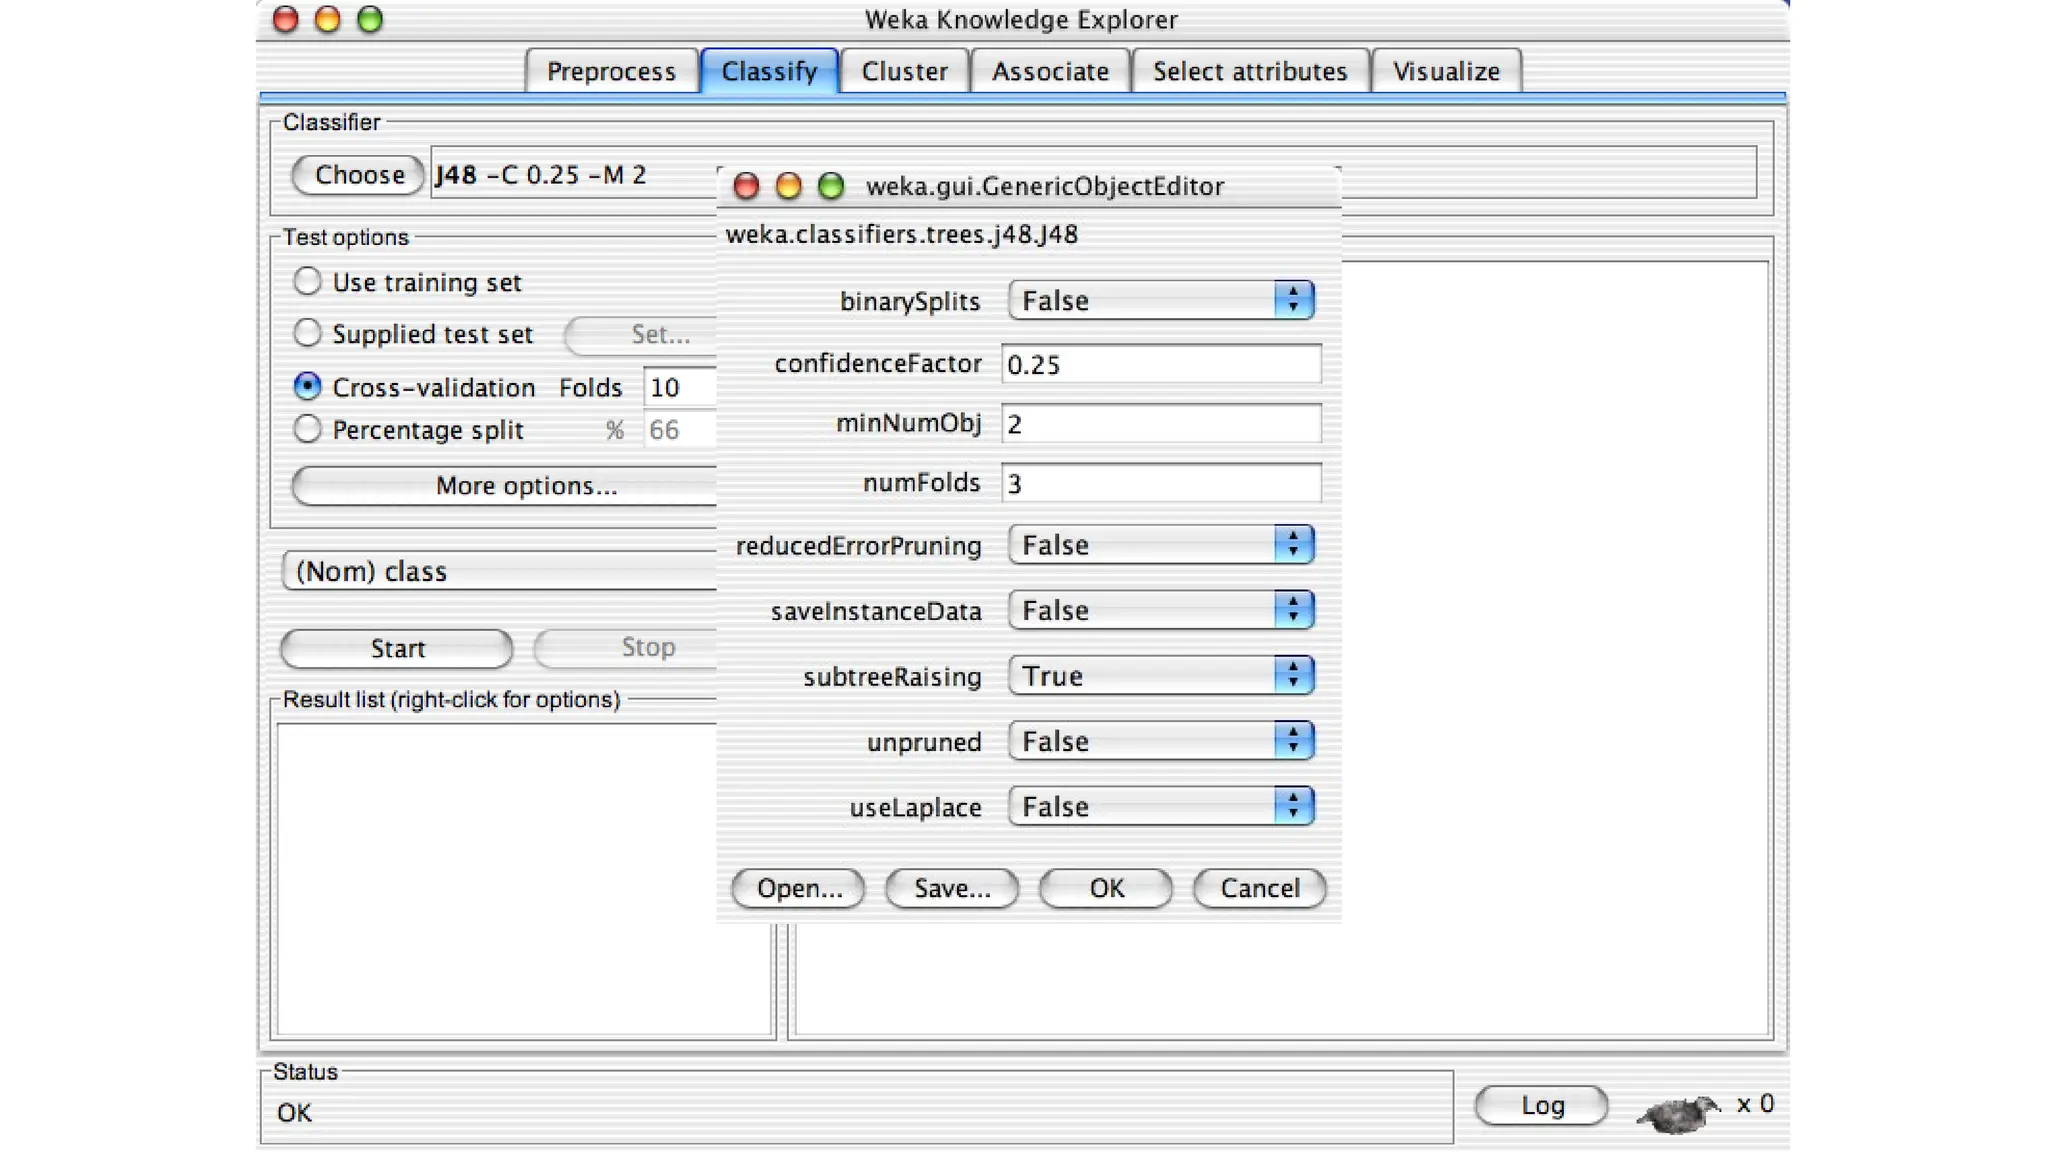Screen dimensions: 2048x1152
Task: Change the unpruned dropdown value
Action: click(x=1160, y=741)
